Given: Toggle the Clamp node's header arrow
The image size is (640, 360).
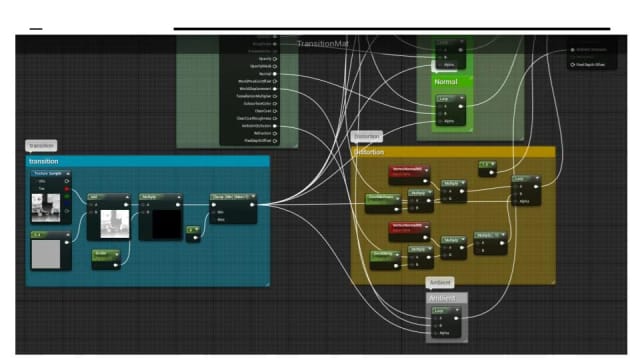Looking at the screenshot, I should click(253, 196).
